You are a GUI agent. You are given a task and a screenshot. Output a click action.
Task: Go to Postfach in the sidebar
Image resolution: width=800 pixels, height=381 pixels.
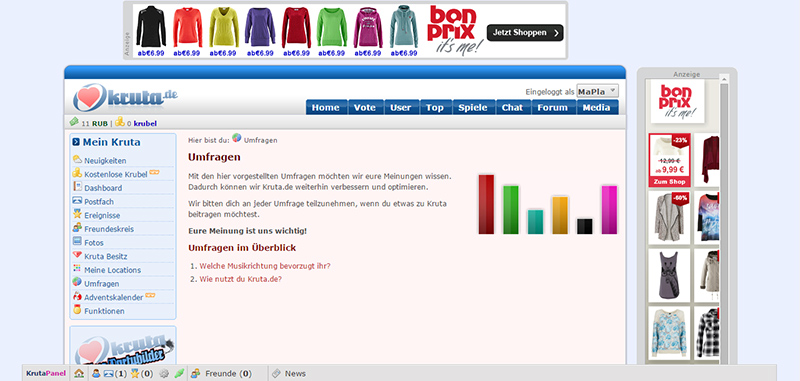(99, 201)
